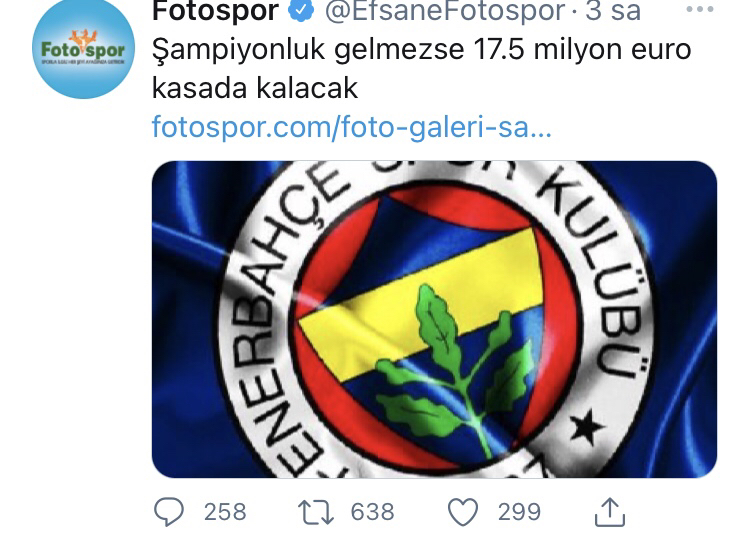Screen dimensions: 750x544
Task: Click the Fotospor display name
Action: coord(215,11)
